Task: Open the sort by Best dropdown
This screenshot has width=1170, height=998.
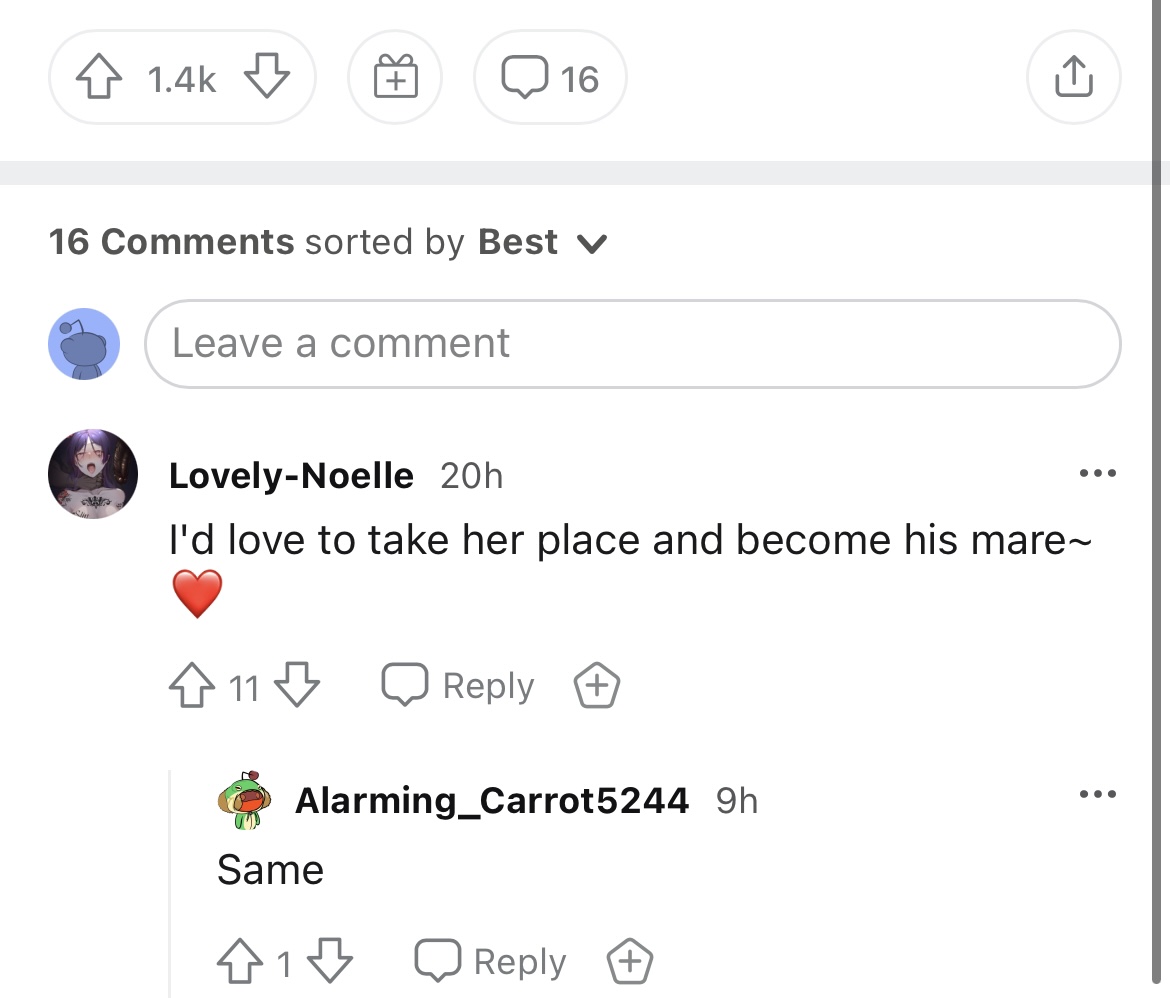Action: pyautogui.click(x=543, y=243)
